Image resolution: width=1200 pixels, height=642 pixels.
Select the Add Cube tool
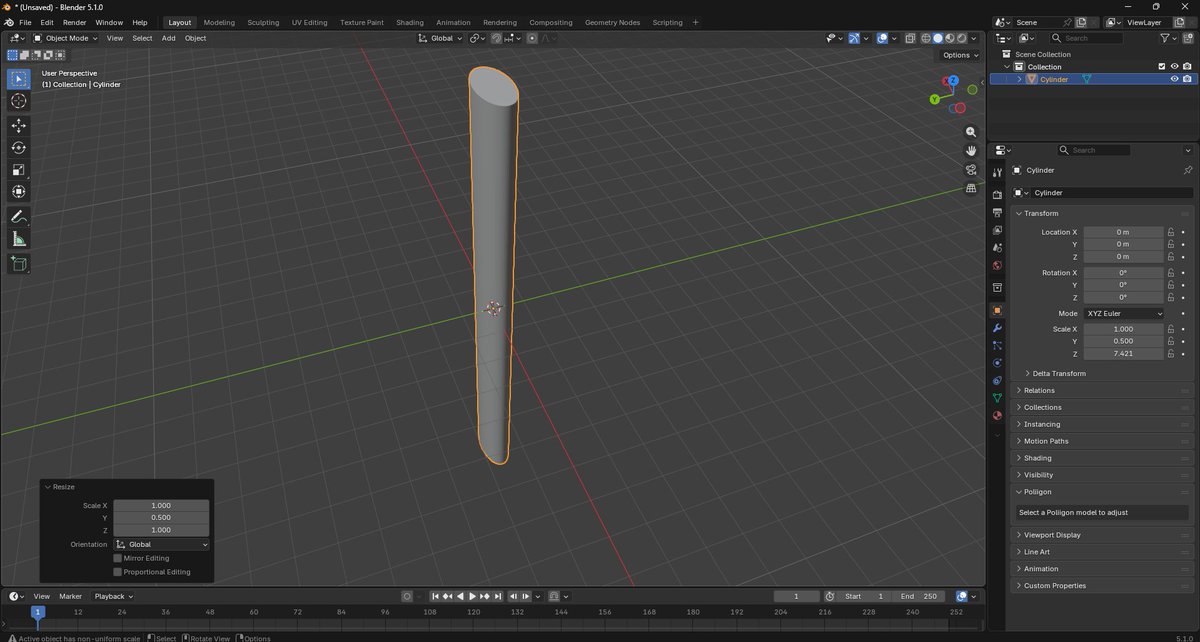[x=19, y=263]
